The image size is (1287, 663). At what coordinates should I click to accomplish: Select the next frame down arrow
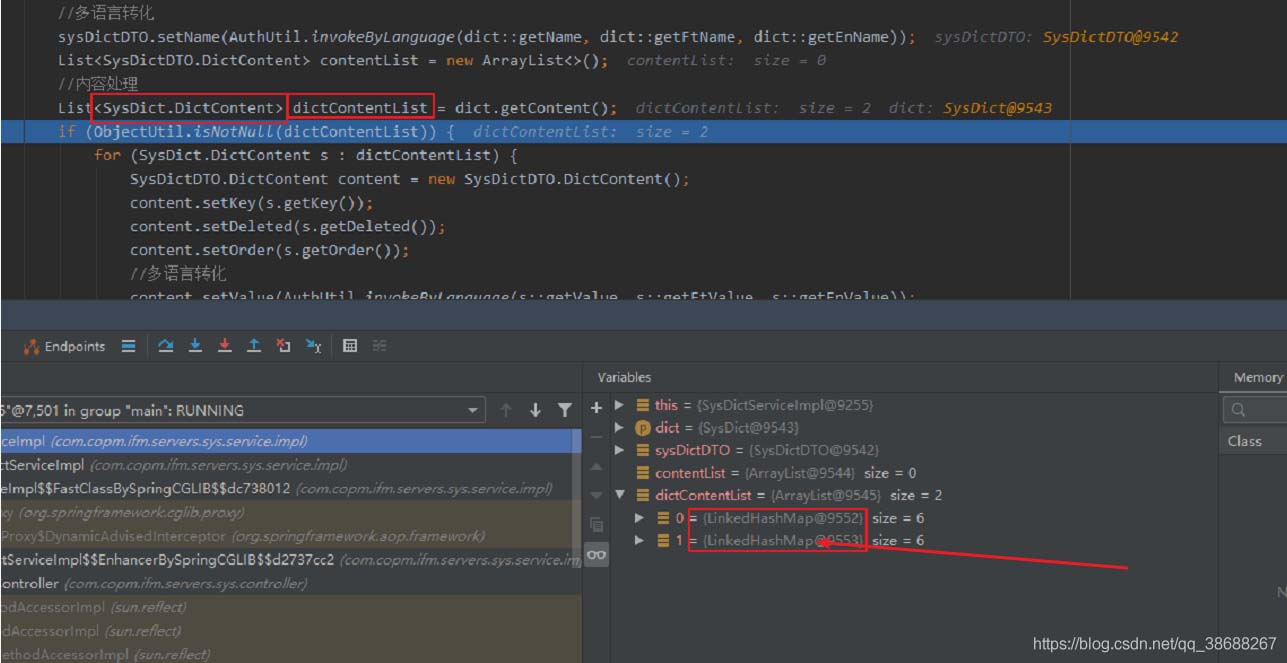(535, 410)
